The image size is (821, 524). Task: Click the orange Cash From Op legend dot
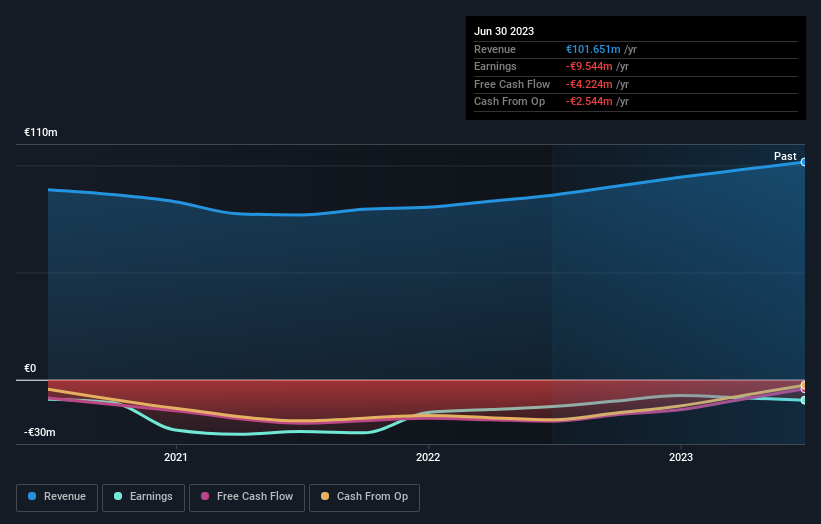[325, 496]
